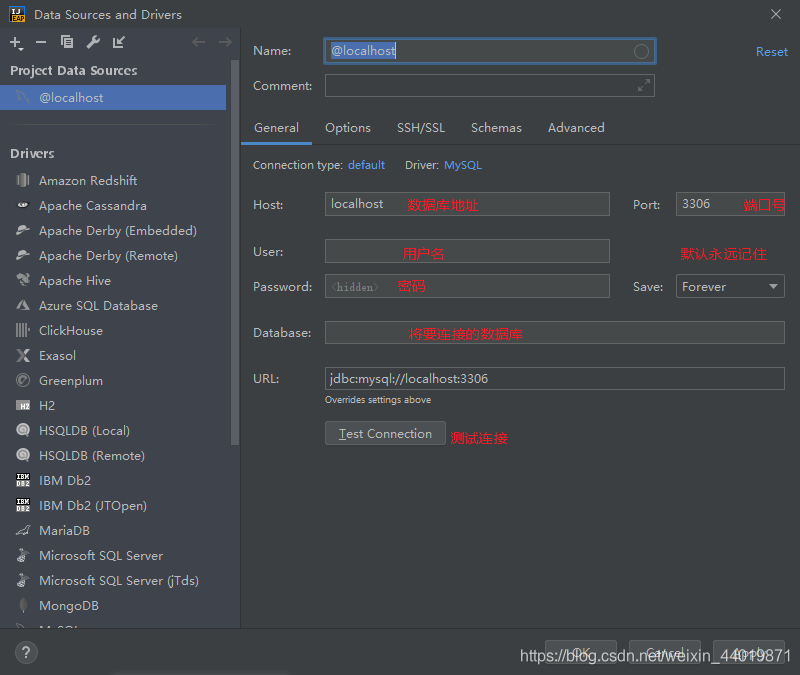Click into the Password field
This screenshot has height=675, width=800.
click(x=467, y=286)
